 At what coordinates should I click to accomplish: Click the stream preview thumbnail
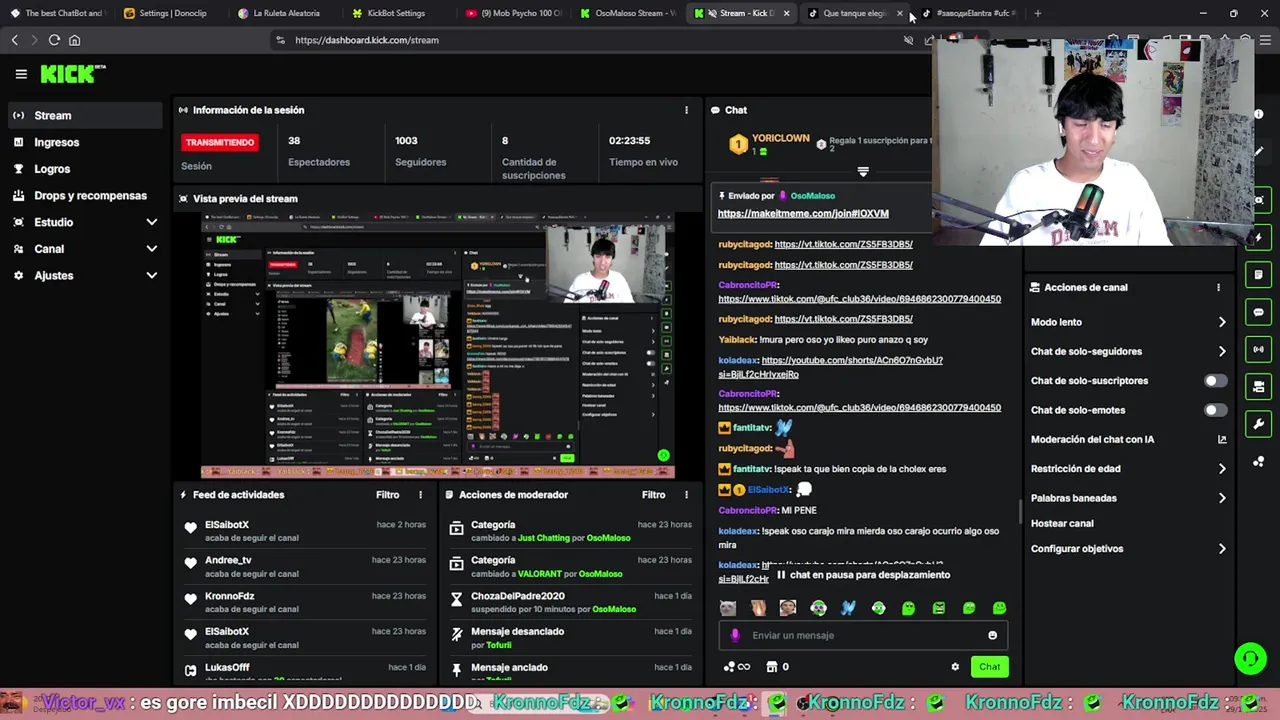pyautogui.click(x=438, y=347)
